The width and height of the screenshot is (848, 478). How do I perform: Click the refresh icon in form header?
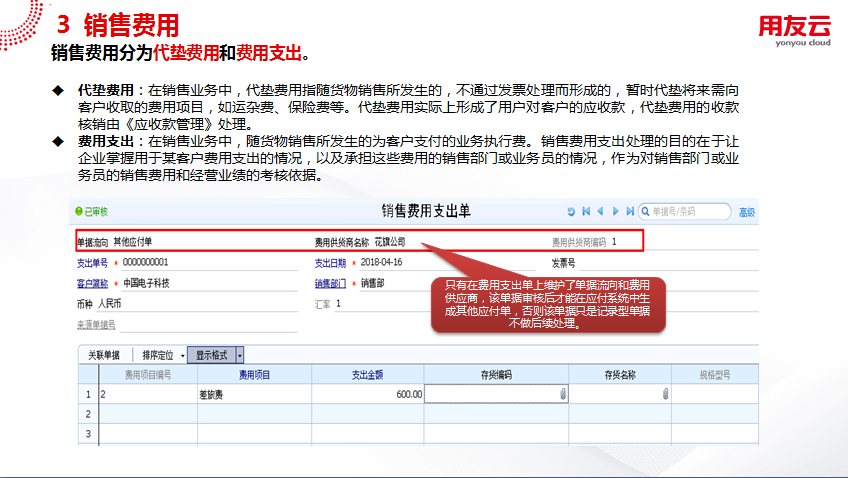[x=571, y=212]
